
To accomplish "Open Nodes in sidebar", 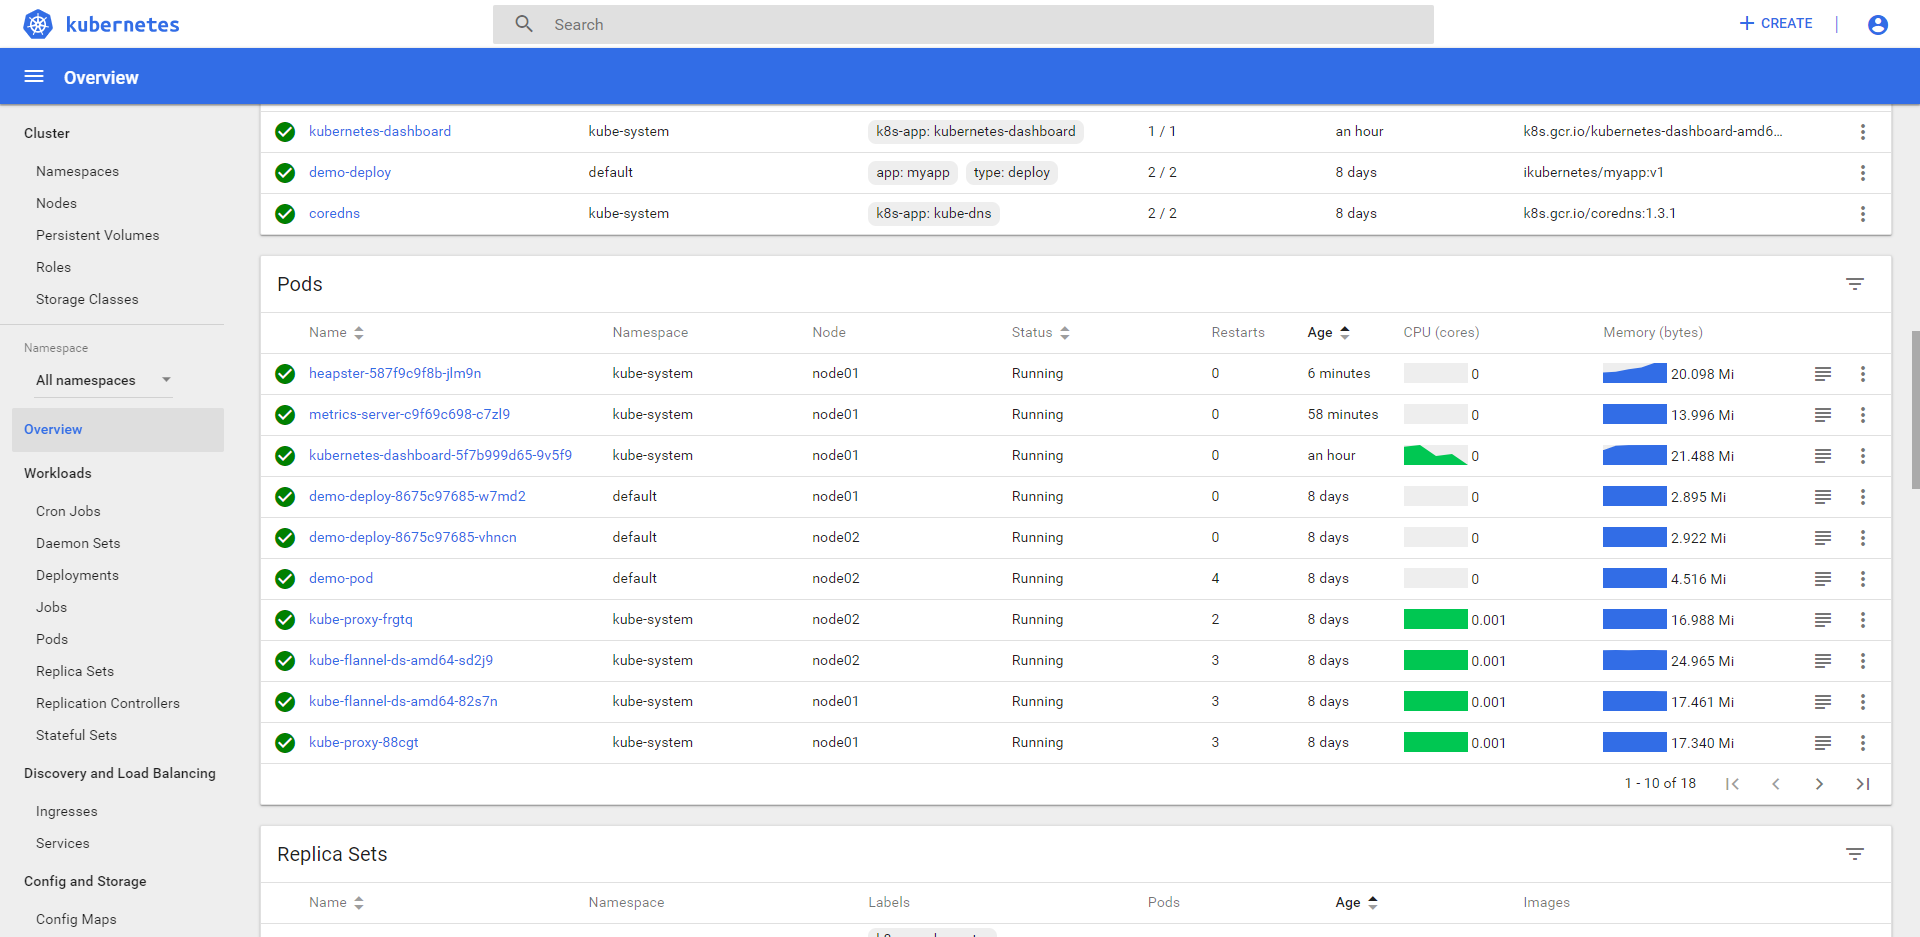I will [56, 203].
